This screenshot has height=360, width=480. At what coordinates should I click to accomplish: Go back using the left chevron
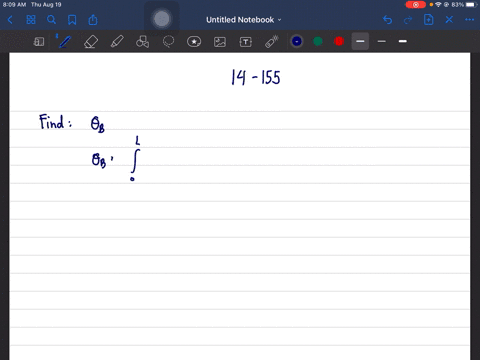(x=10, y=20)
